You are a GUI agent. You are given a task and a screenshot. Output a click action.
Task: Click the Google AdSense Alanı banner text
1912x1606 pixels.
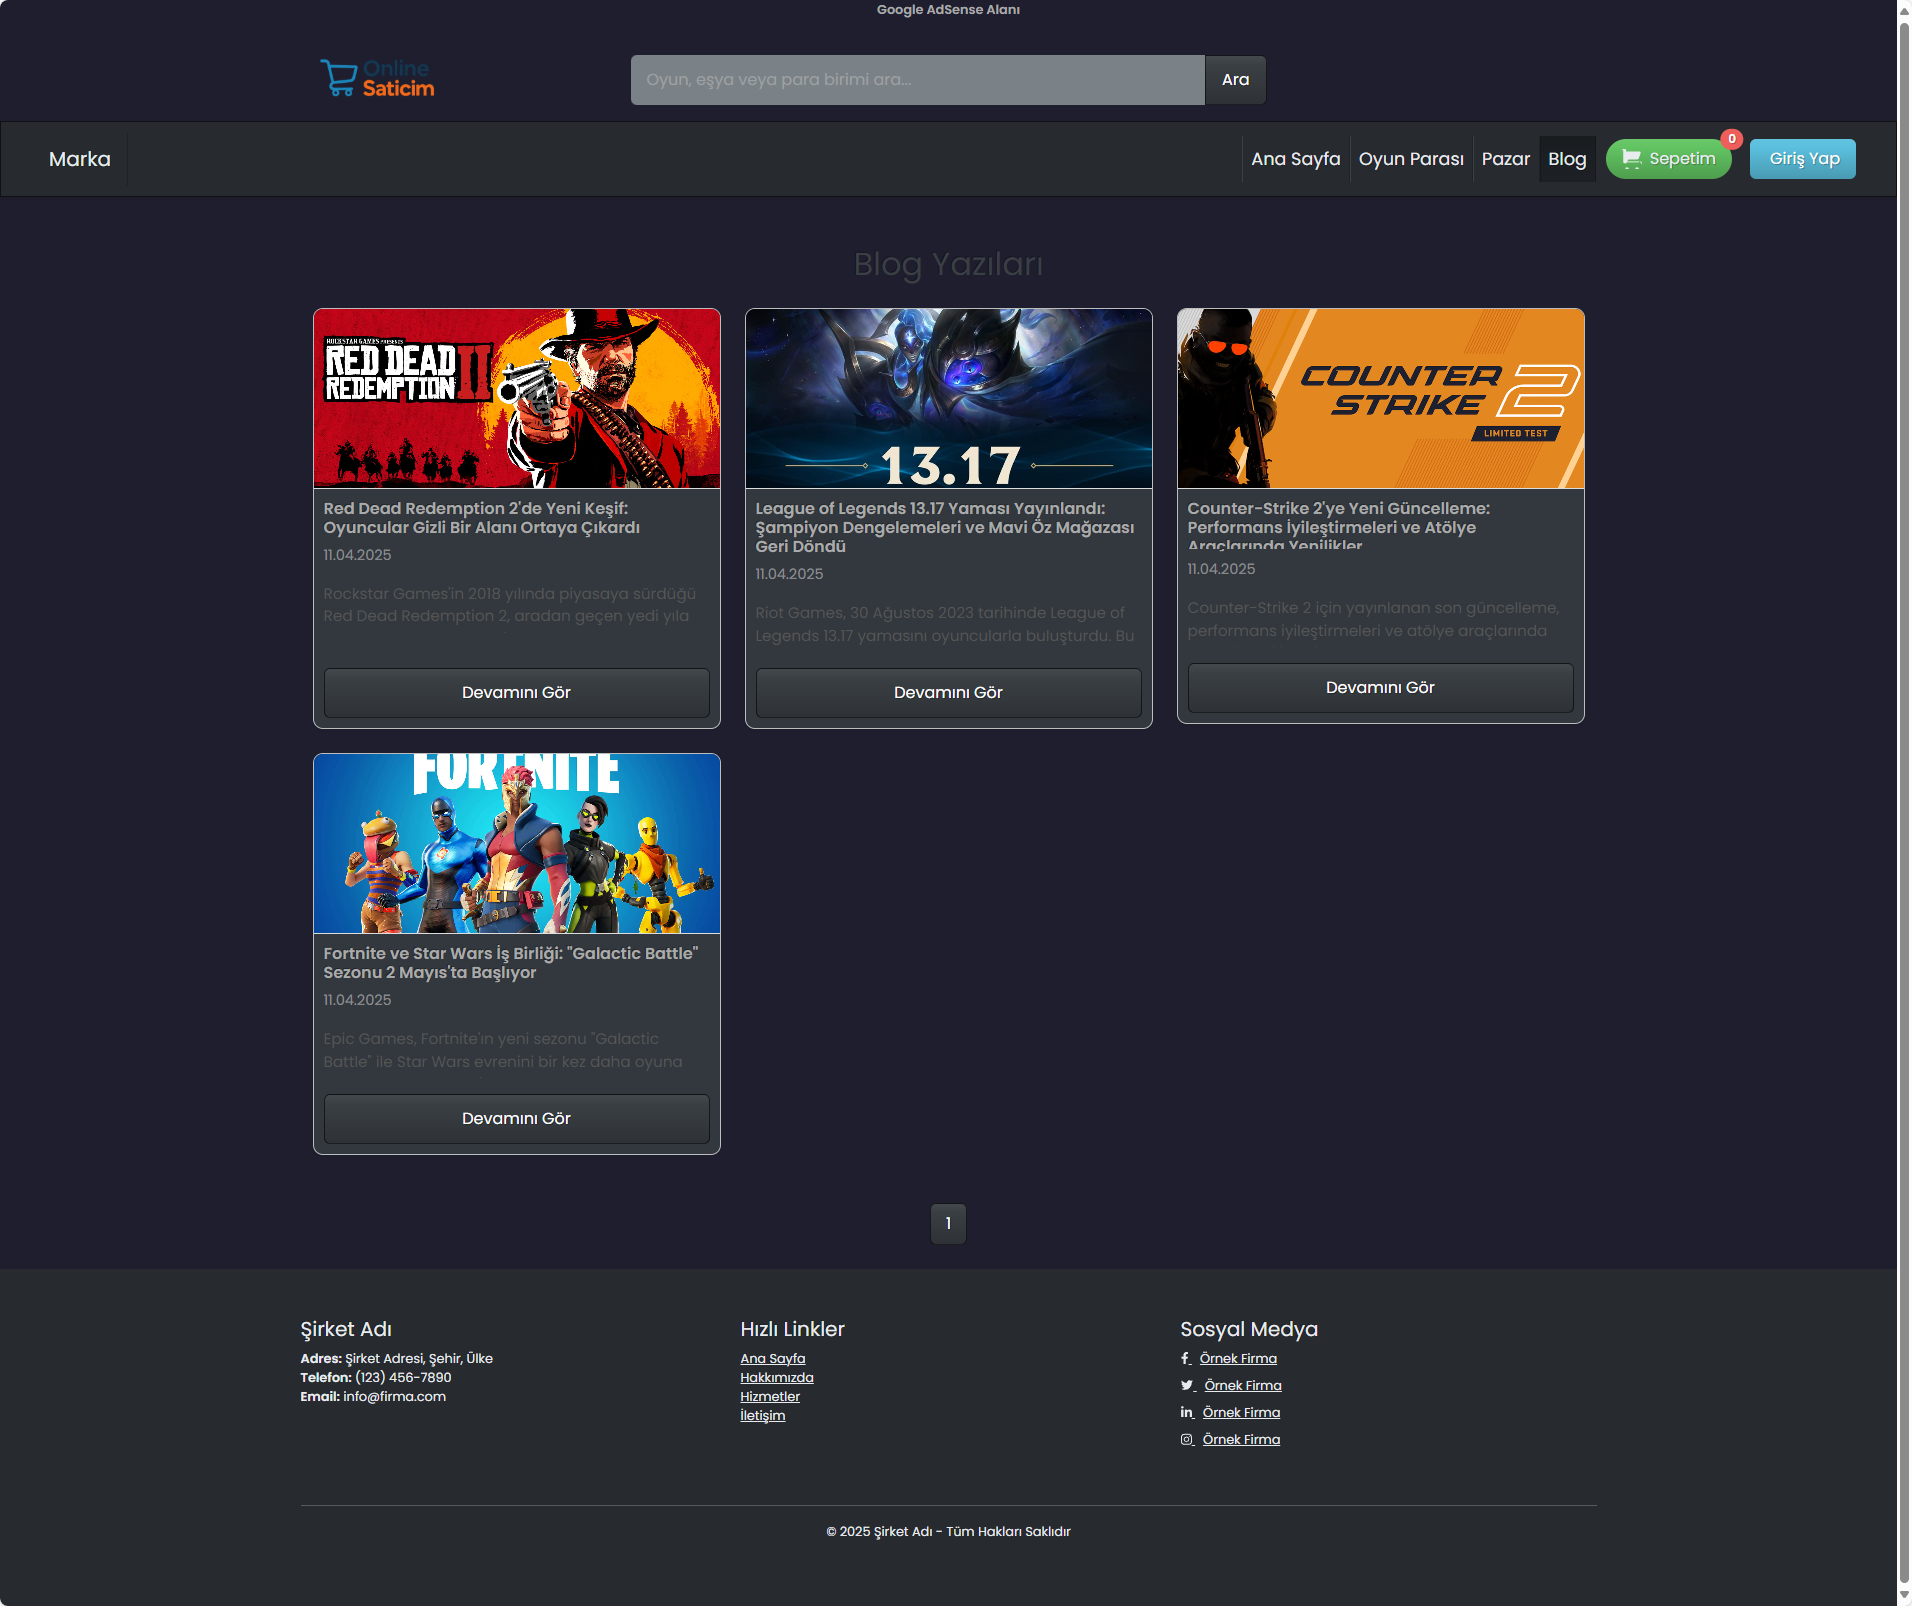[x=948, y=10]
